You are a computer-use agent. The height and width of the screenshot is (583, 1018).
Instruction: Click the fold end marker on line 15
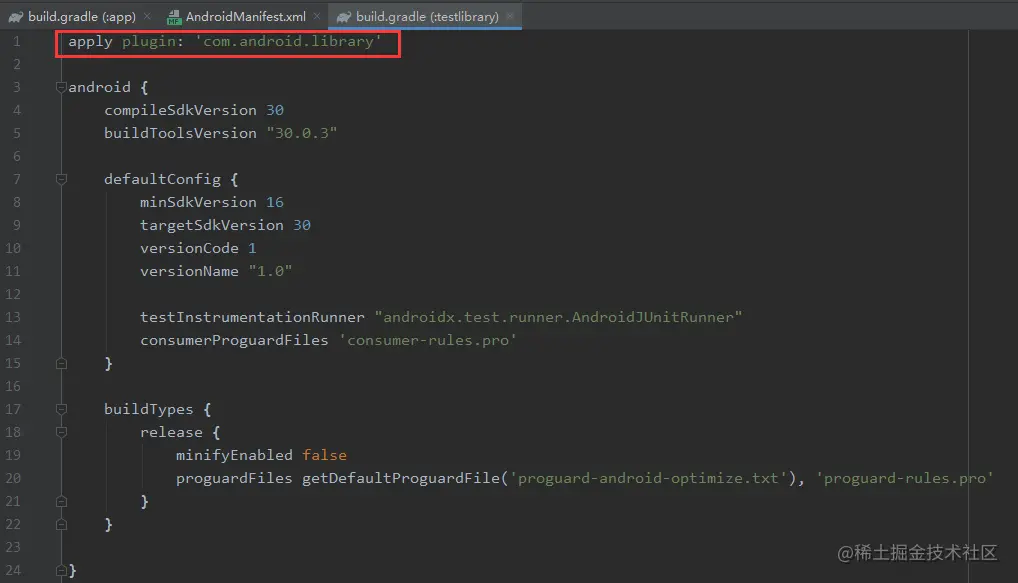[61, 364]
